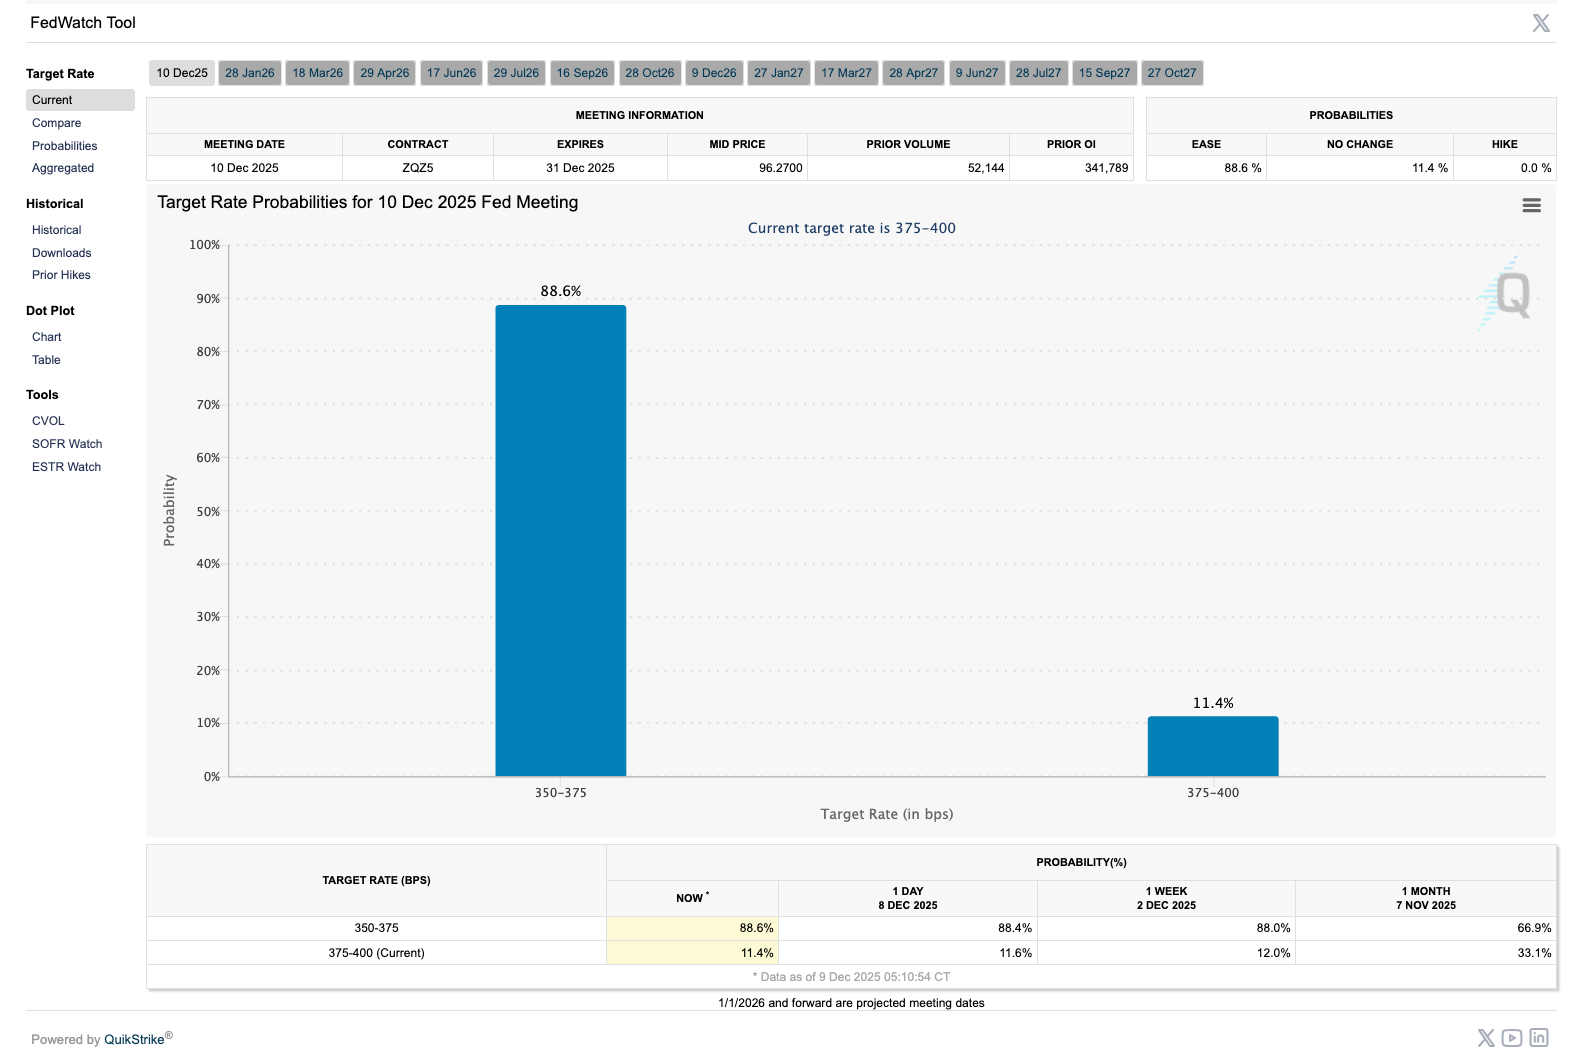Open the chart hamburger menu

click(x=1531, y=205)
